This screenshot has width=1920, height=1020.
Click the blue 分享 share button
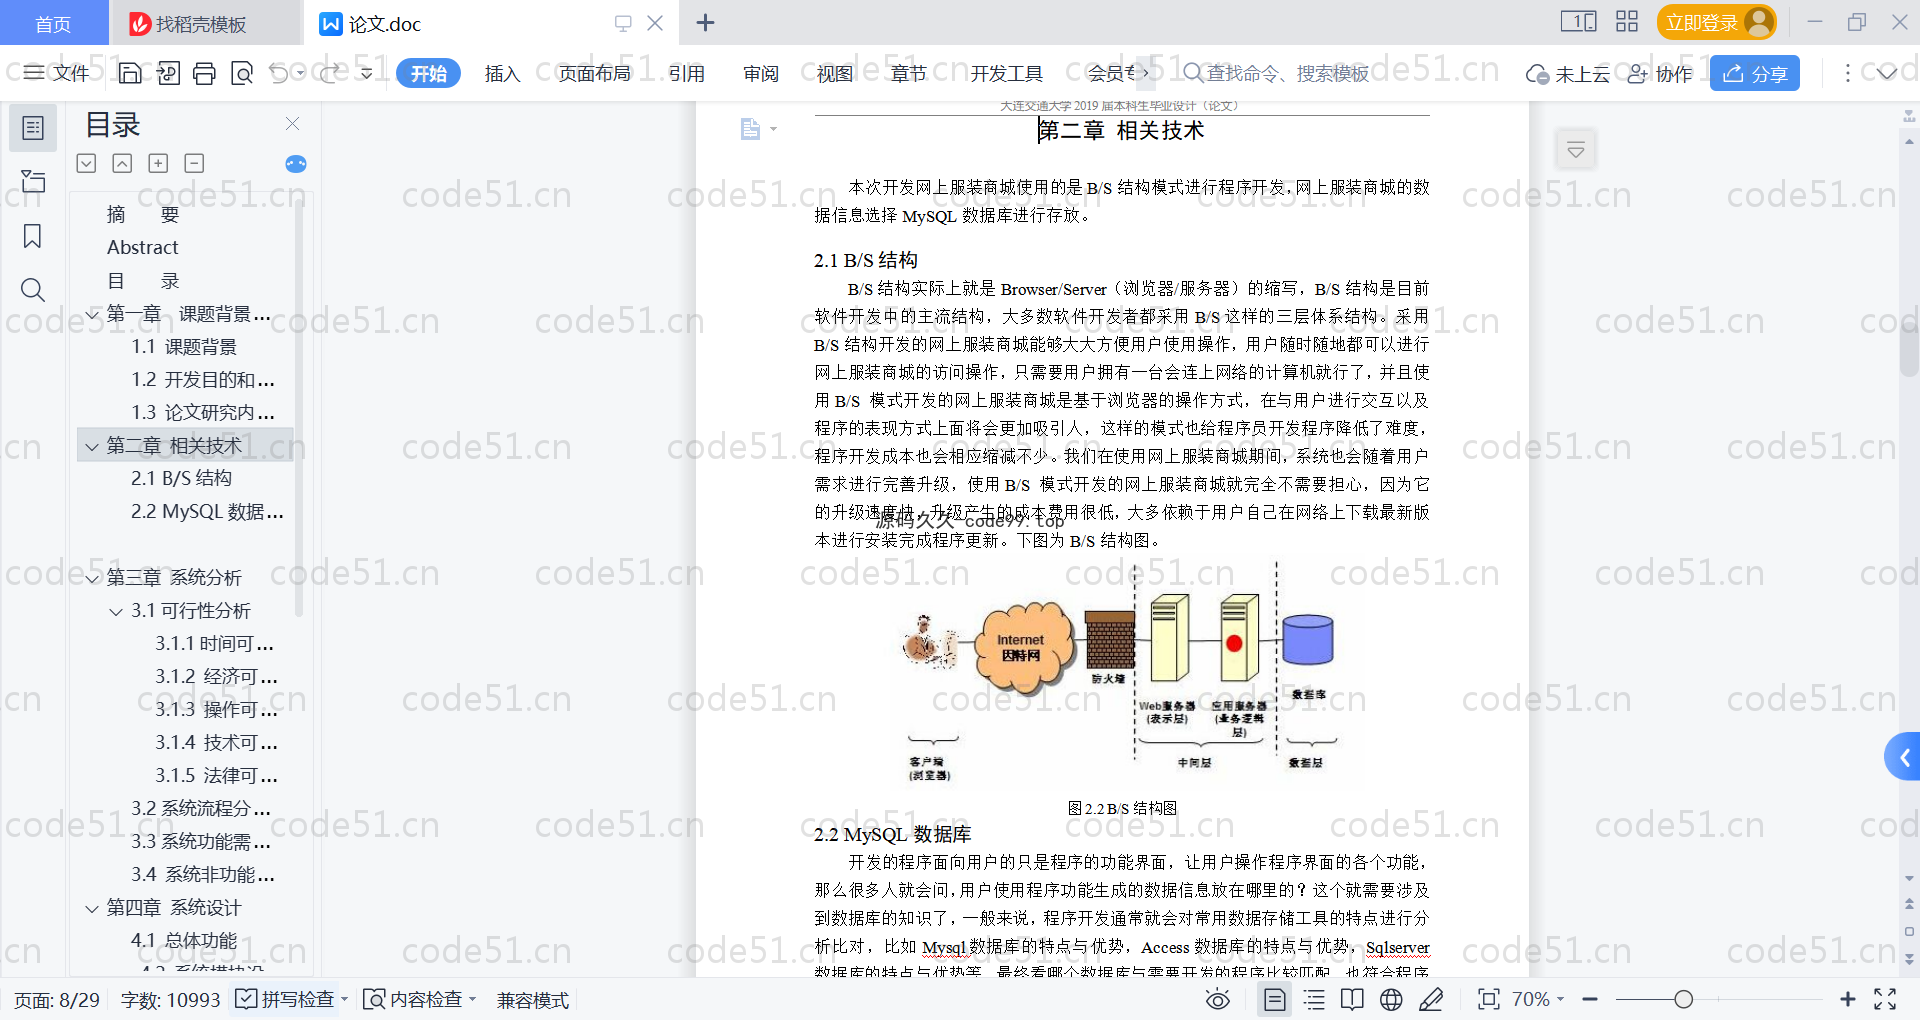tap(1755, 73)
